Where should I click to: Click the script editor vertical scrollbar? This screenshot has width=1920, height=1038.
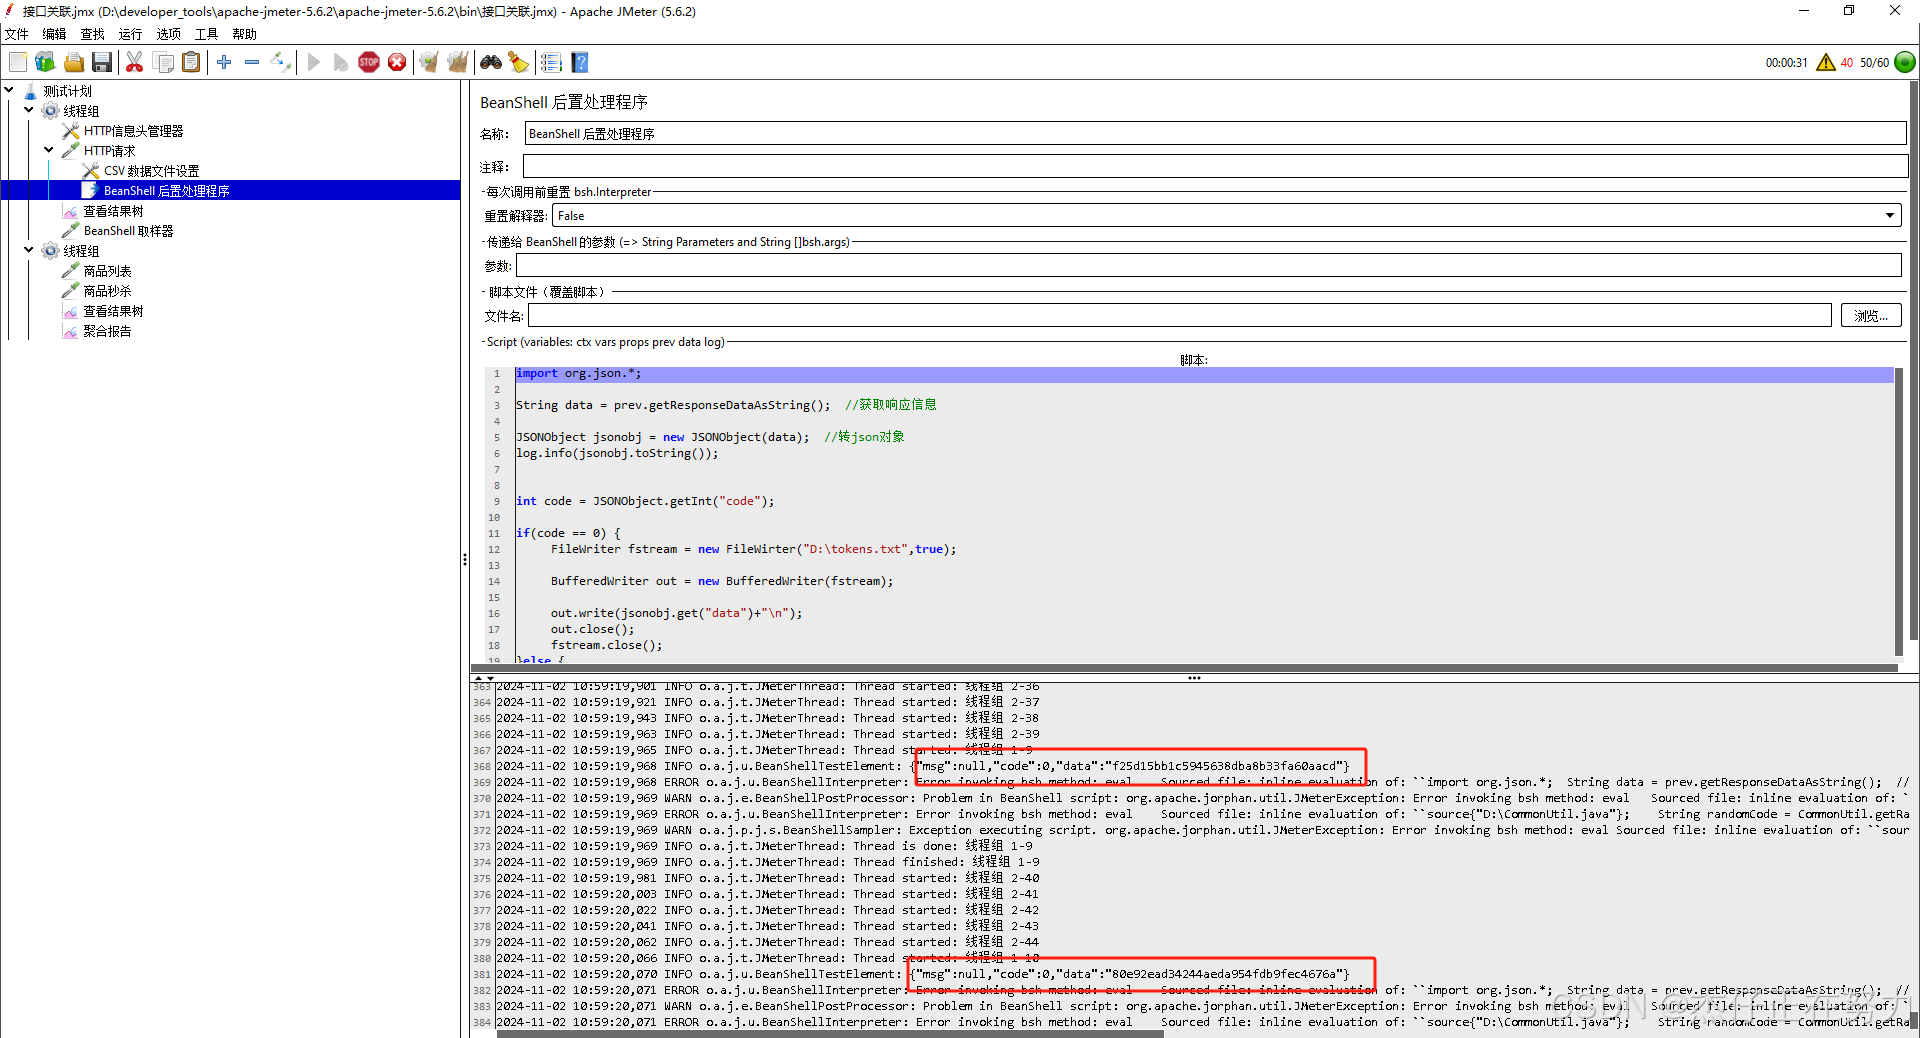[x=1898, y=510]
